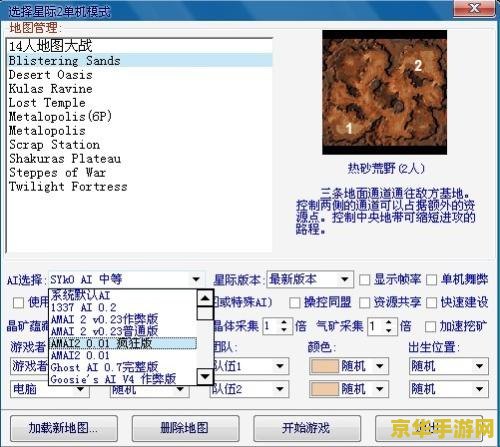Select 1337 AI 0.2 option
Screen dimensions: 500x447
(x=123, y=307)
